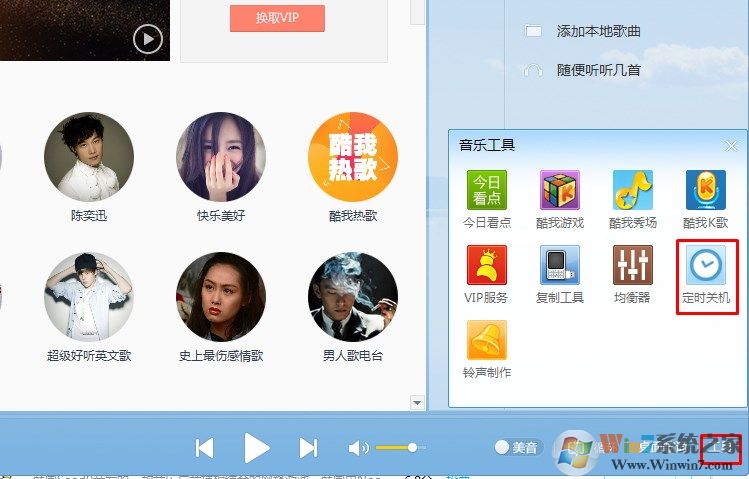Image resolution: width=749 pixels, height=479 pixels.
Task: Open the 超级好听英文歌 thumbnail
Action: 89,297
